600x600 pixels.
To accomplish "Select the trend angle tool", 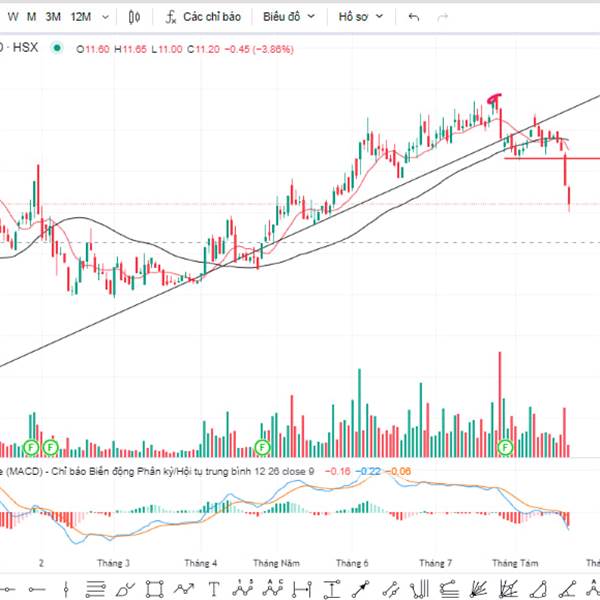I will [567, 589].
